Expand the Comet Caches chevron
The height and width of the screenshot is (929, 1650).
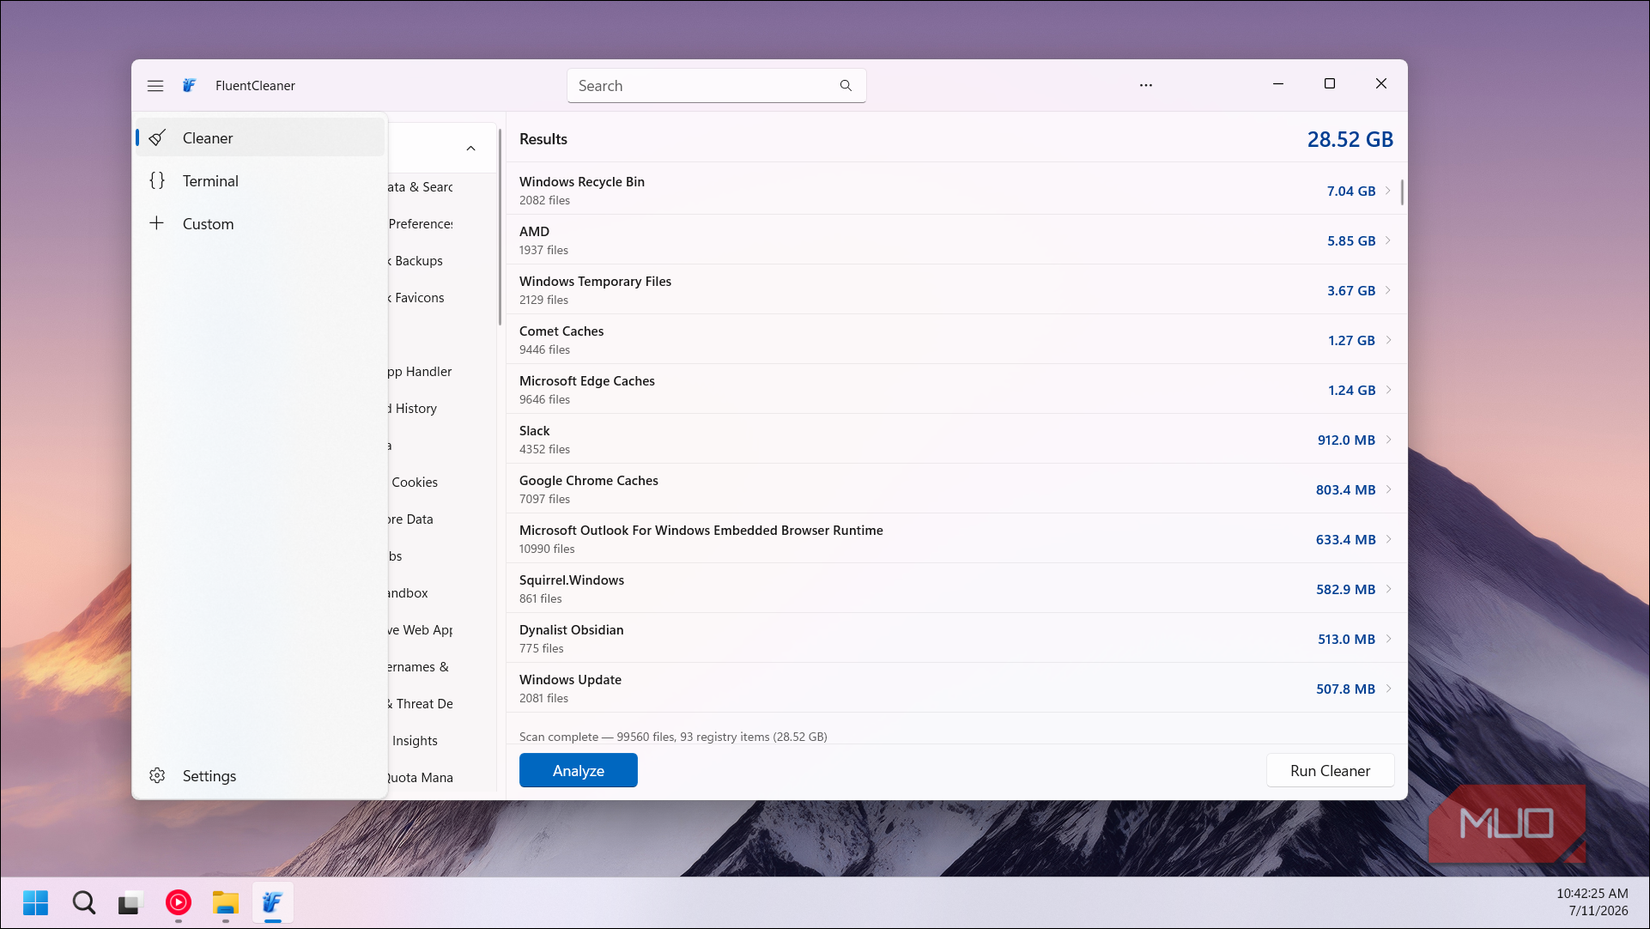point(1388,340)
